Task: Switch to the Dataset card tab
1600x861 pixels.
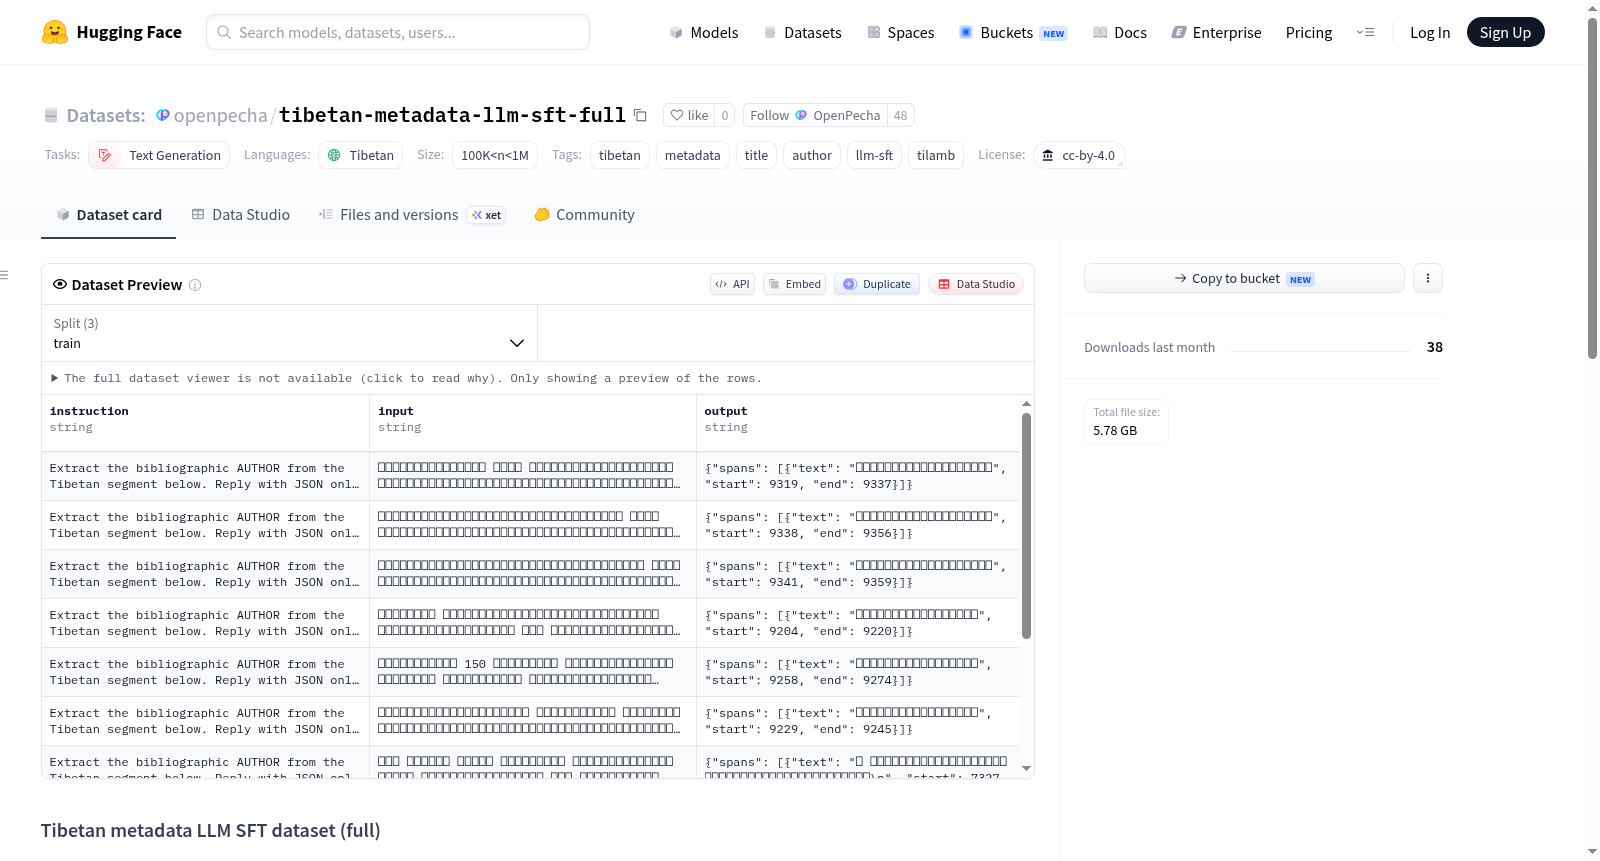Action: 109,214
